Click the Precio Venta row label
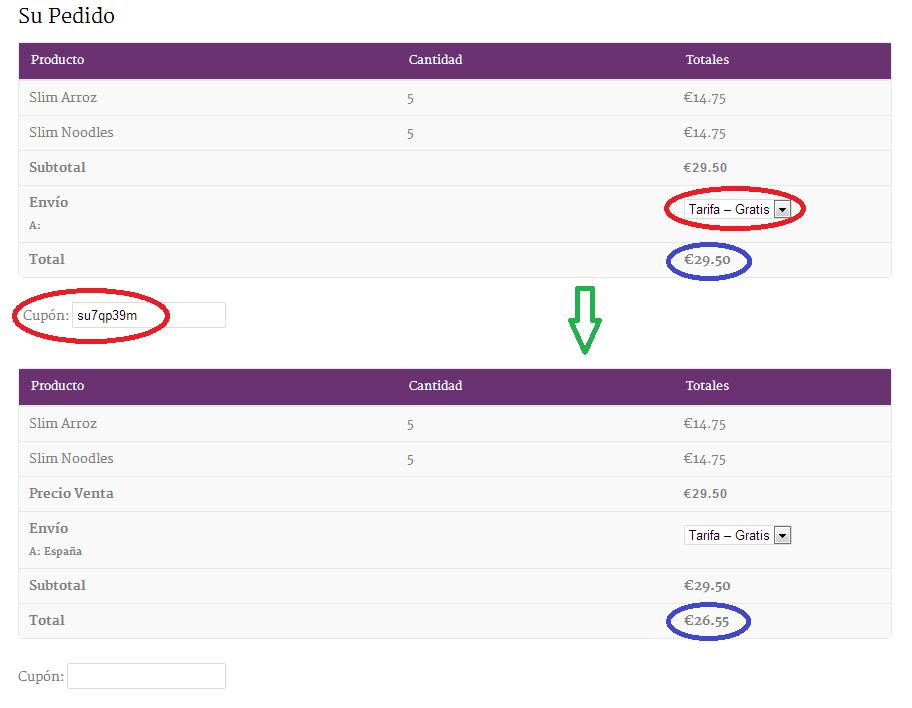 click(71, 493)
